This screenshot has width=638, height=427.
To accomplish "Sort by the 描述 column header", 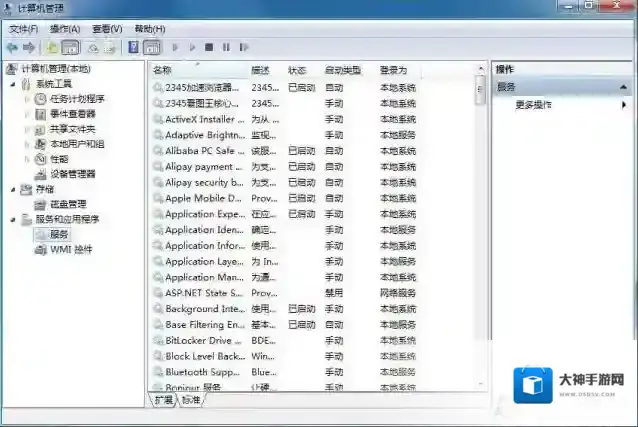I will [x=267, y=70].
